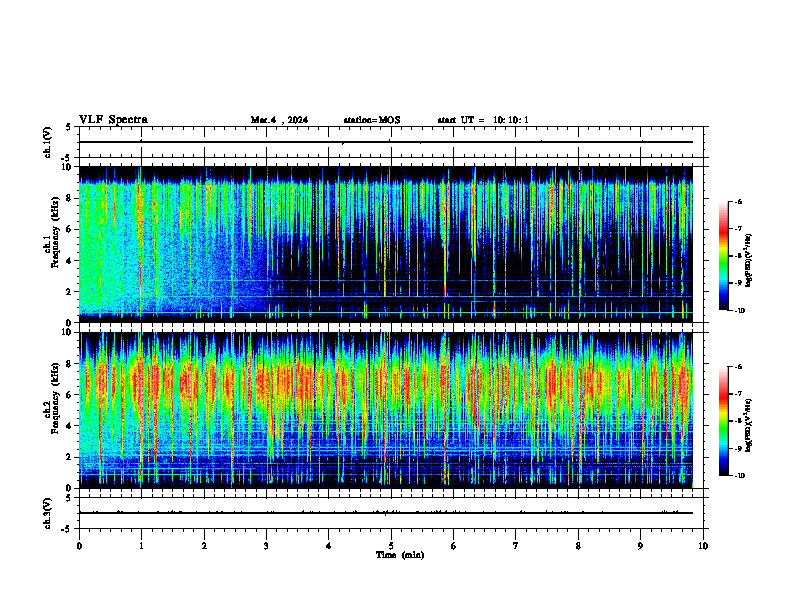Click the "6" kHz tick on ch.1 axis
Viewport: 792px width, 612px height.
point(69,230)
